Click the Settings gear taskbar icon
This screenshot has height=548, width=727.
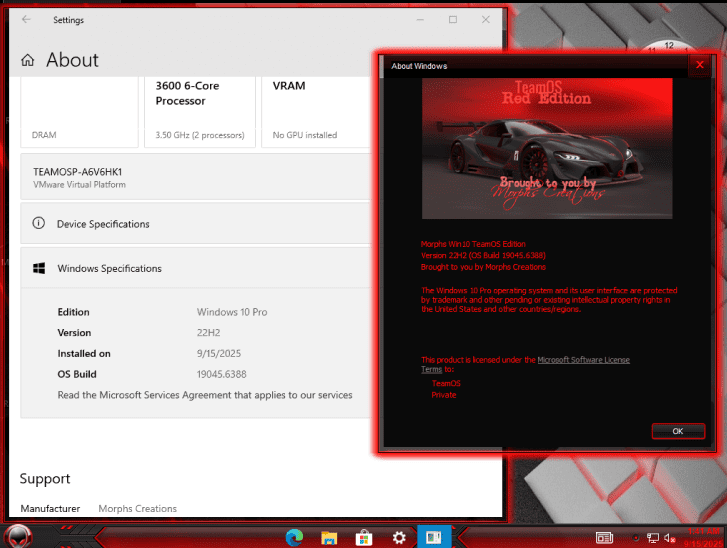(x=399, y=537)
